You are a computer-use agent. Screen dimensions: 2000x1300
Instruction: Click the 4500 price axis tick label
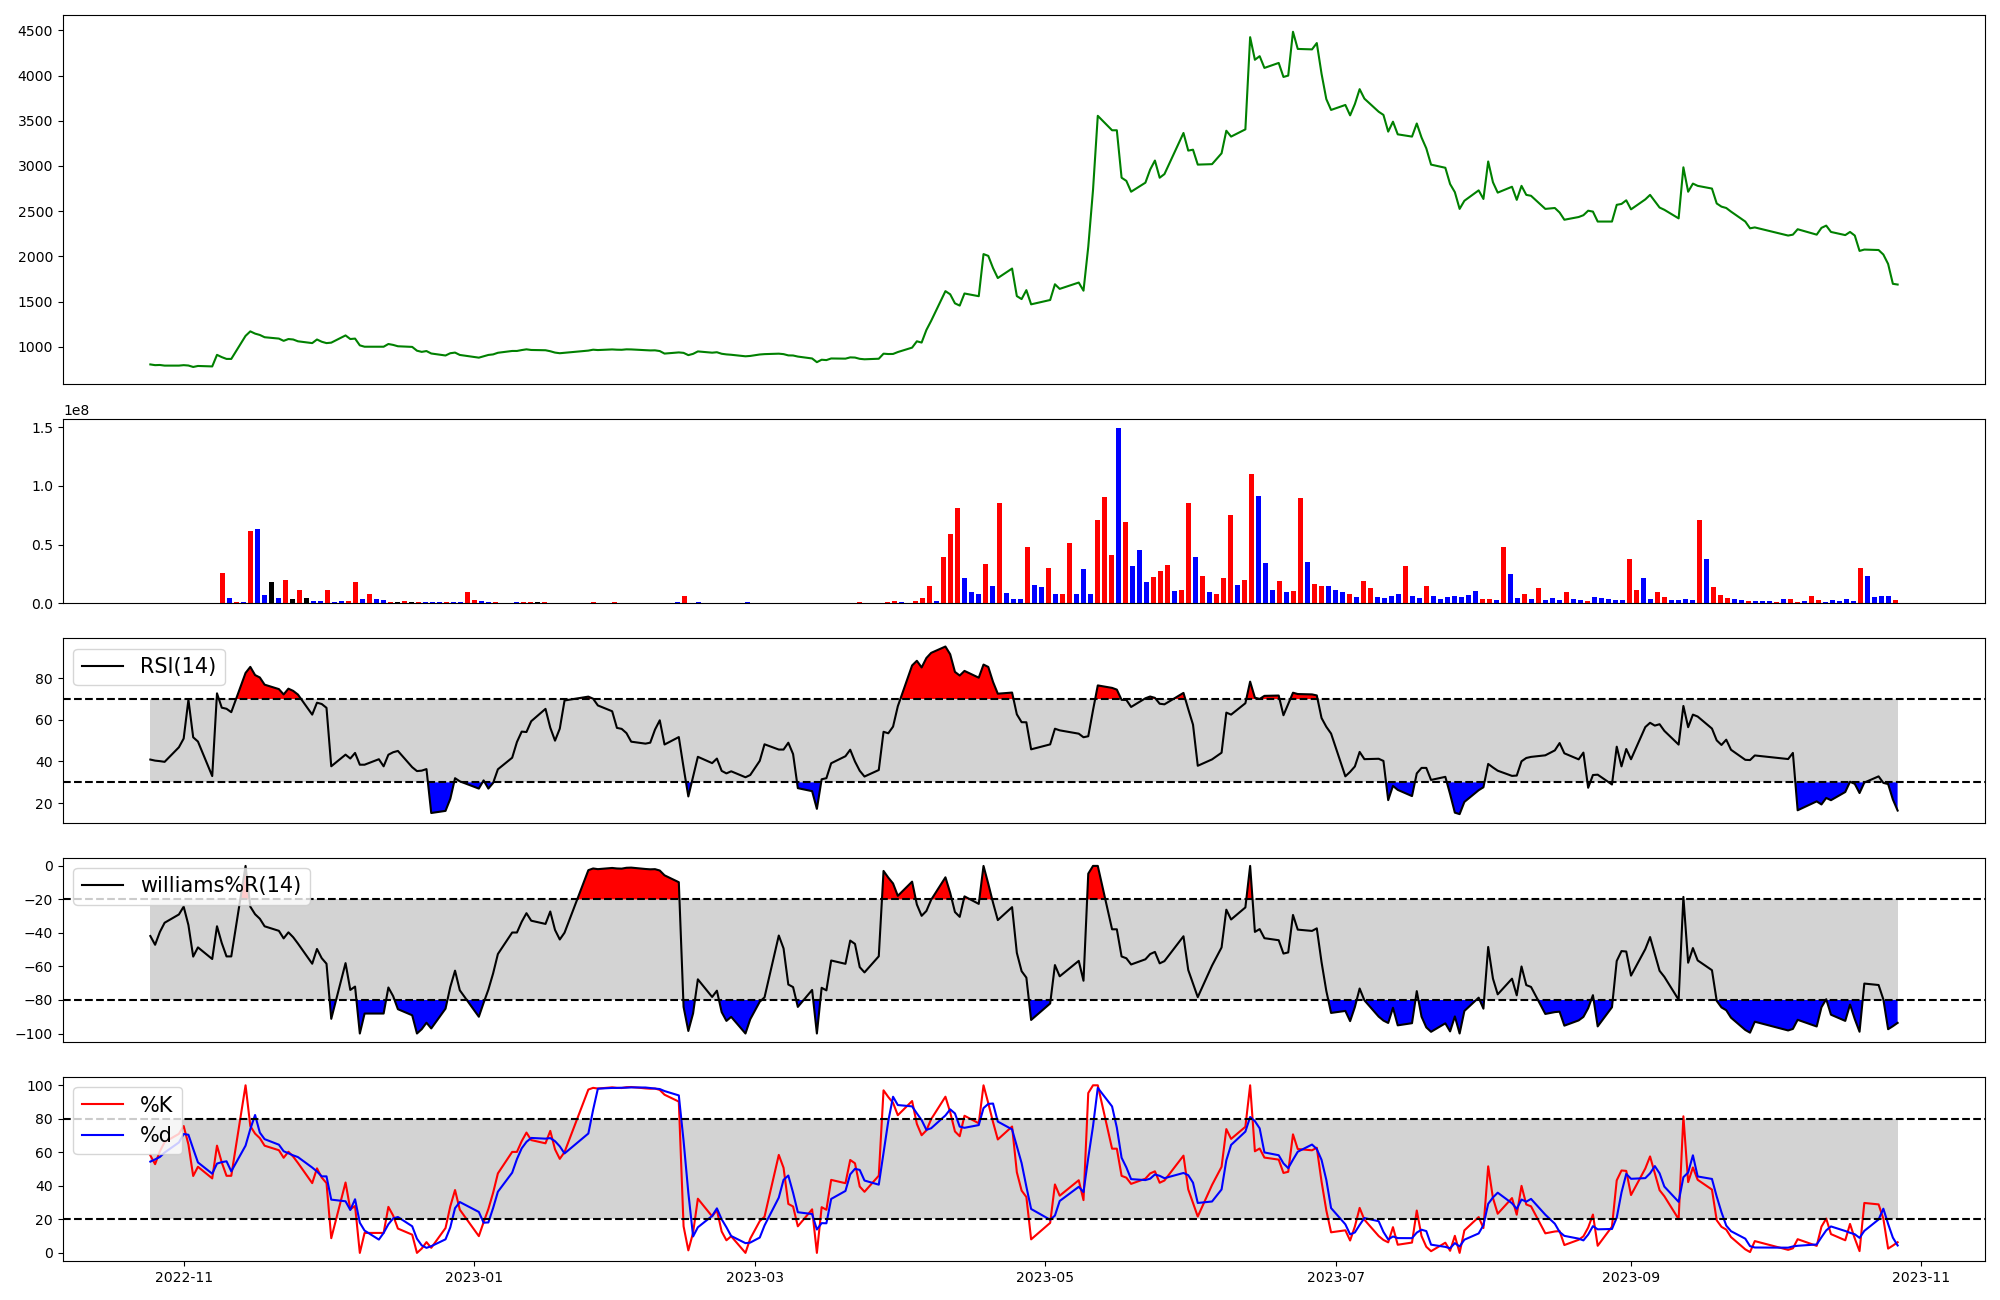pos(36,31)
